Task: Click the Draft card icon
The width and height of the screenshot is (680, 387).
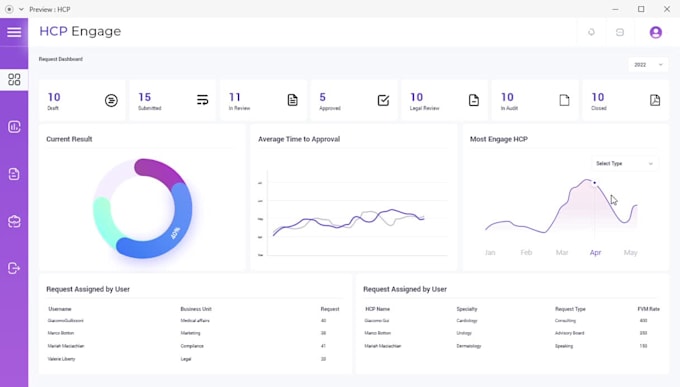Action: click(111, 101)
